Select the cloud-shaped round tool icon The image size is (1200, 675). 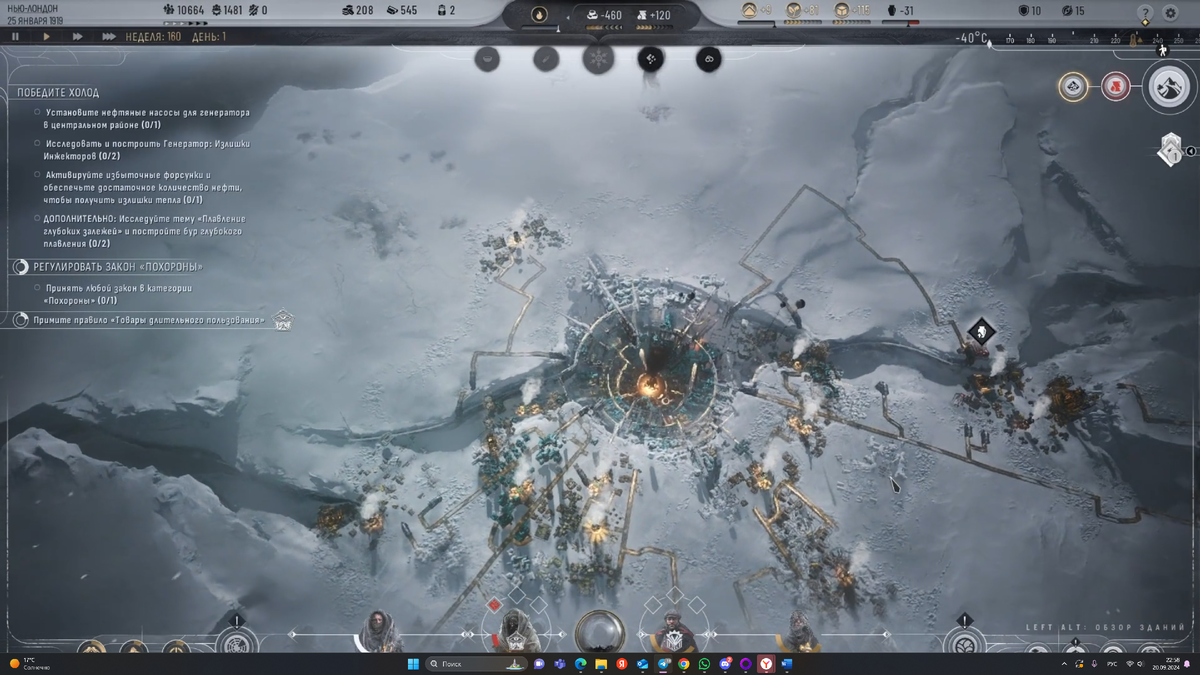click(x=708, y=59)
